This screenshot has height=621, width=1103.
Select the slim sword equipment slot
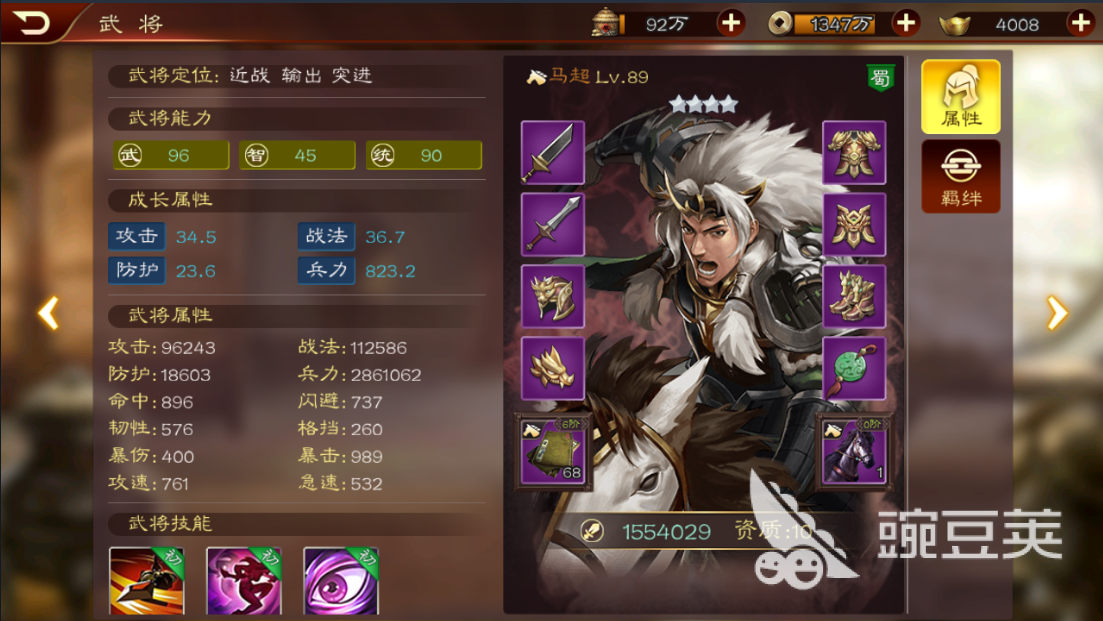pos(552,224)
